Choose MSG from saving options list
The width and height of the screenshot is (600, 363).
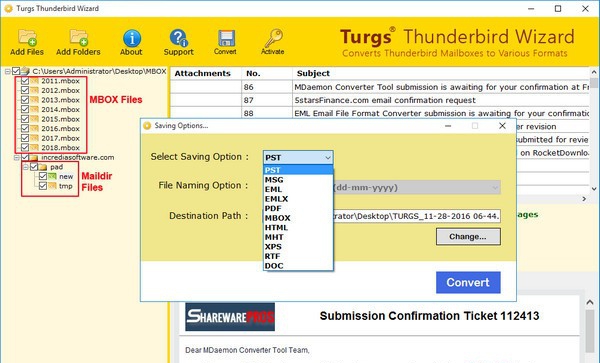click(x=298, y=179)
